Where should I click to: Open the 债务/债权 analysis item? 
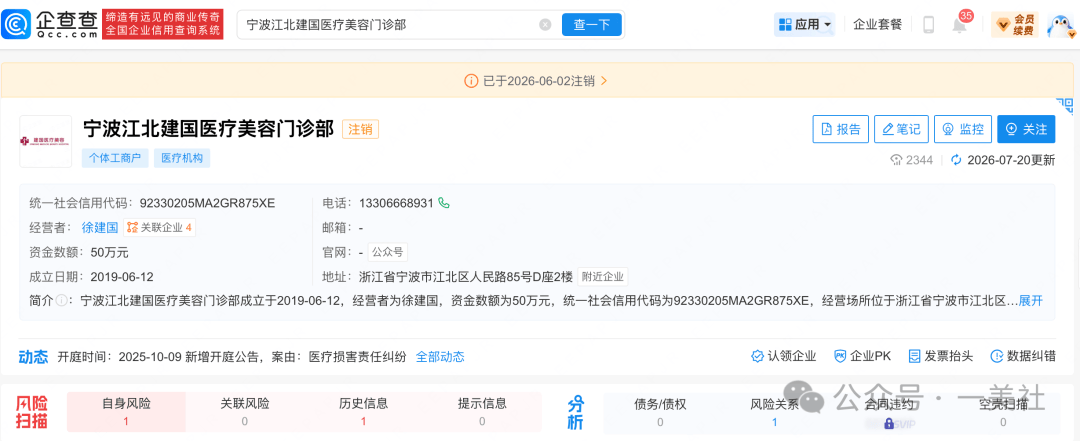[x=660, y=412]
